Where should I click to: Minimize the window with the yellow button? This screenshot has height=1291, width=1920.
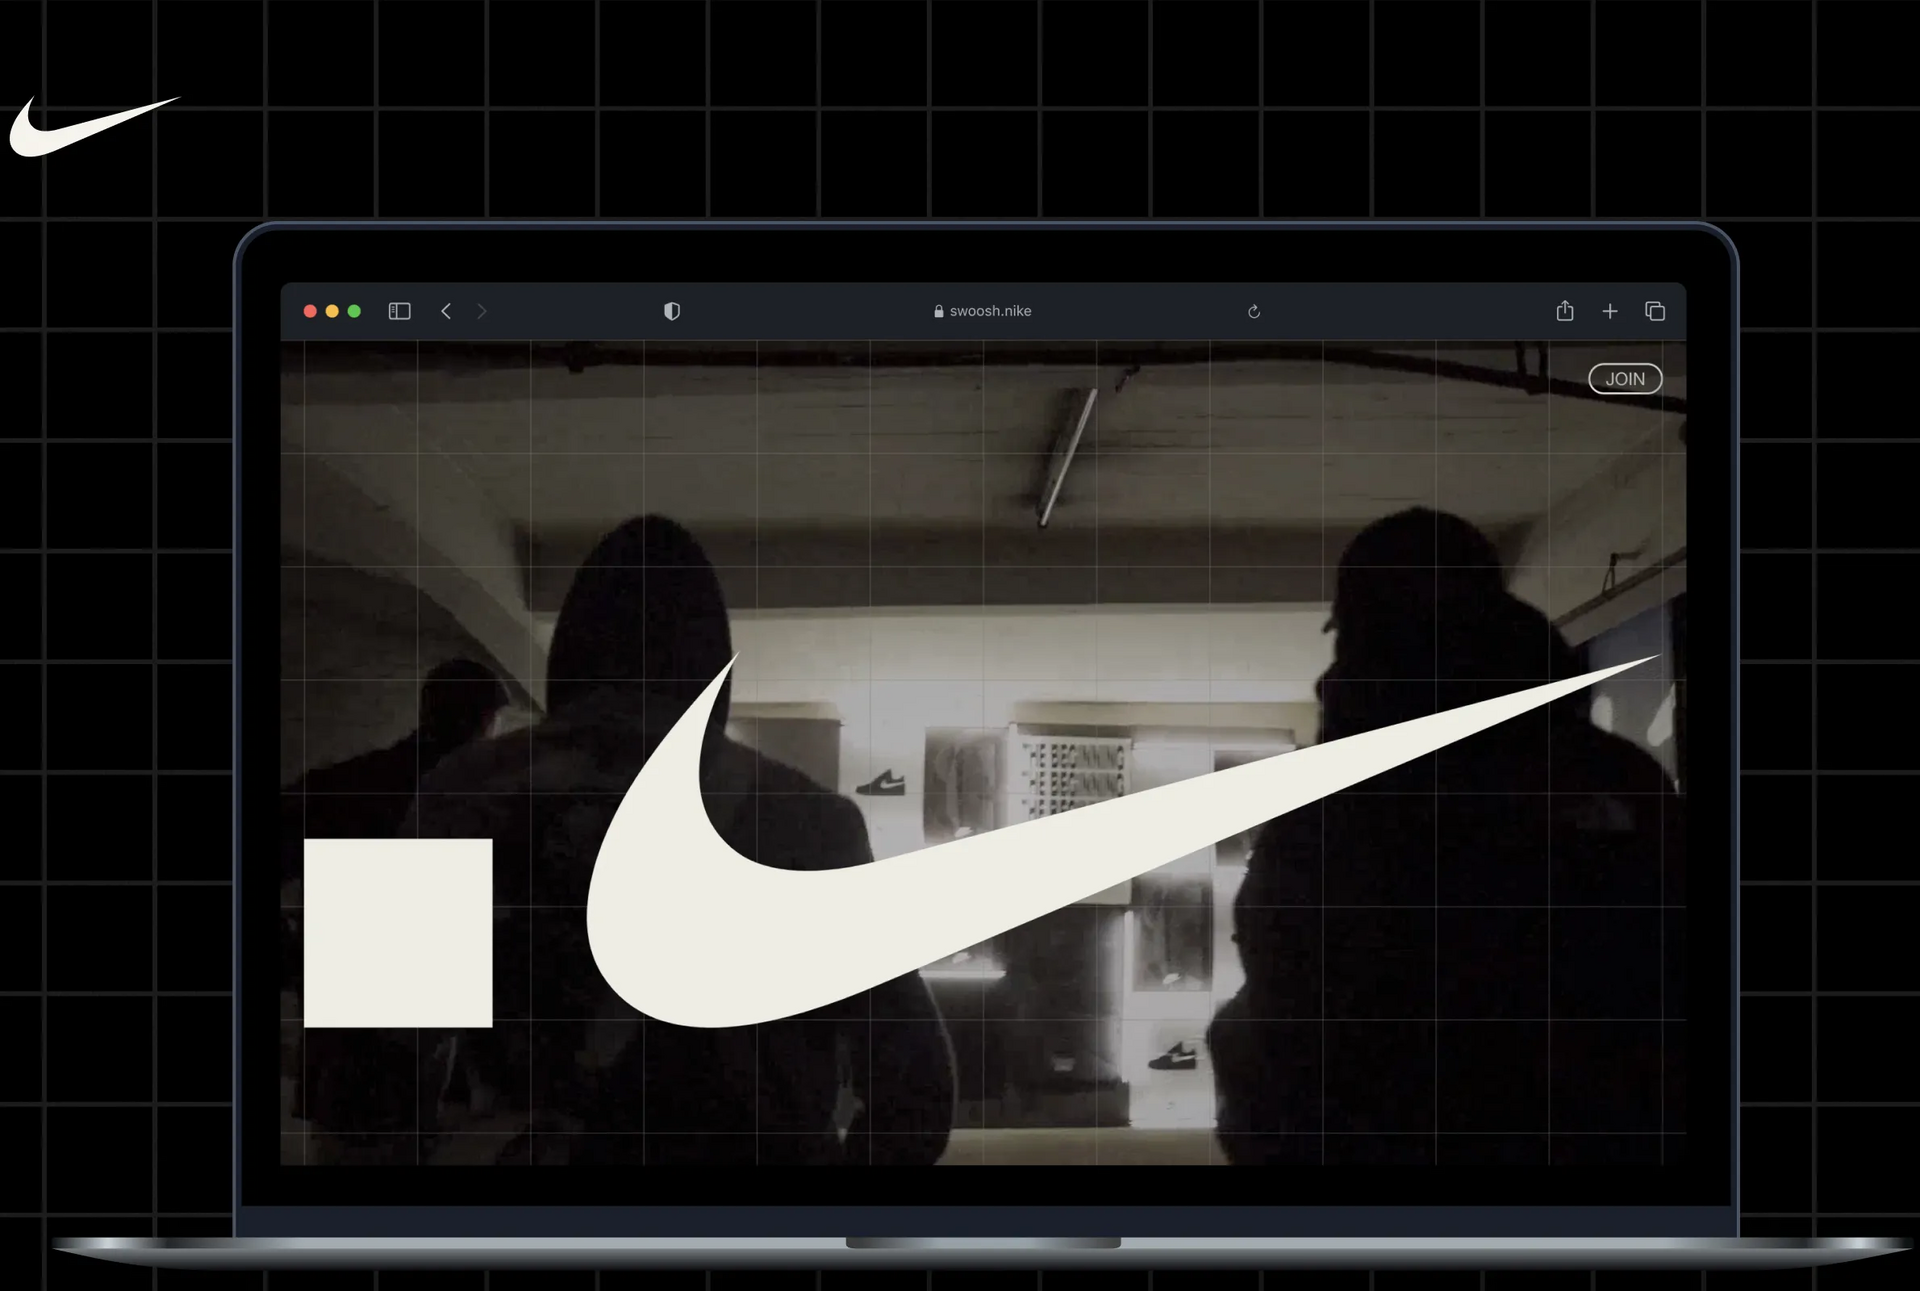click(332, 311)
